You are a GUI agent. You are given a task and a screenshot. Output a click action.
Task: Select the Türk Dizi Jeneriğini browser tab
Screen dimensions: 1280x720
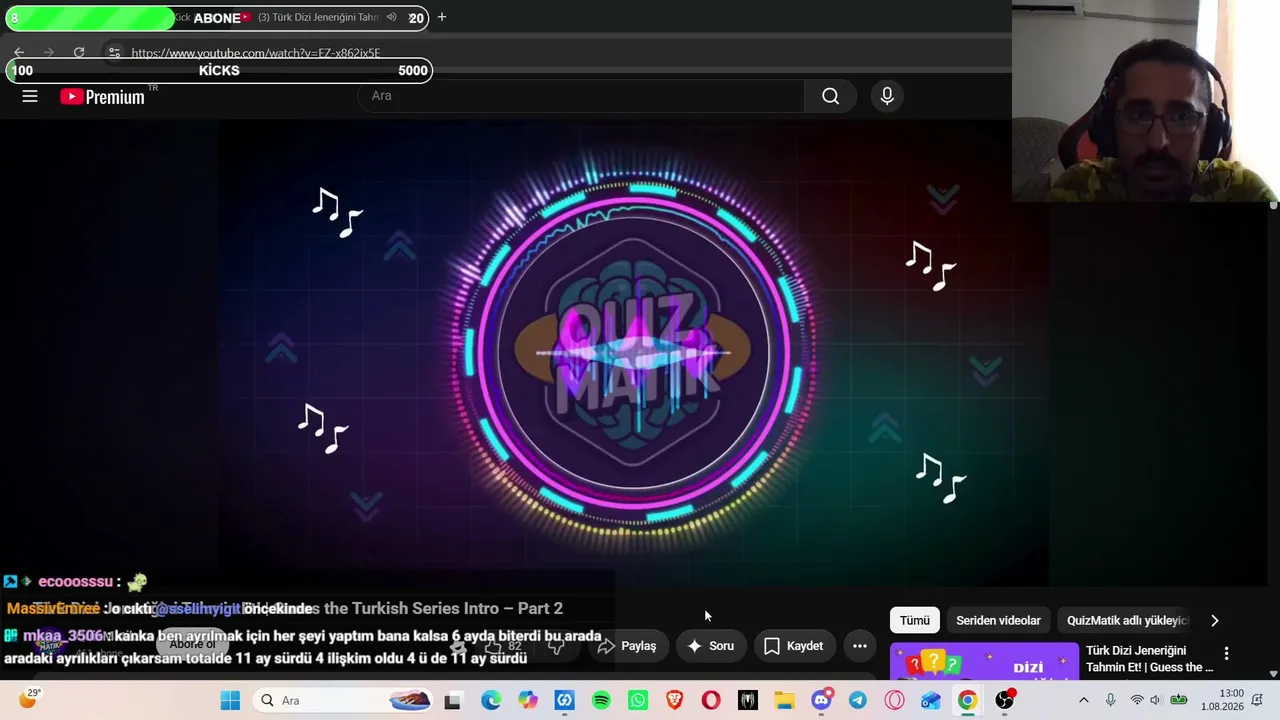tap(320, 17)
